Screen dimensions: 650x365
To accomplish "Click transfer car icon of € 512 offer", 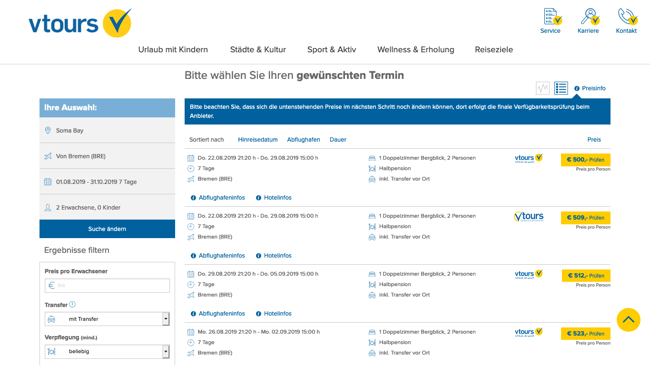I will [x=372, y=295].
